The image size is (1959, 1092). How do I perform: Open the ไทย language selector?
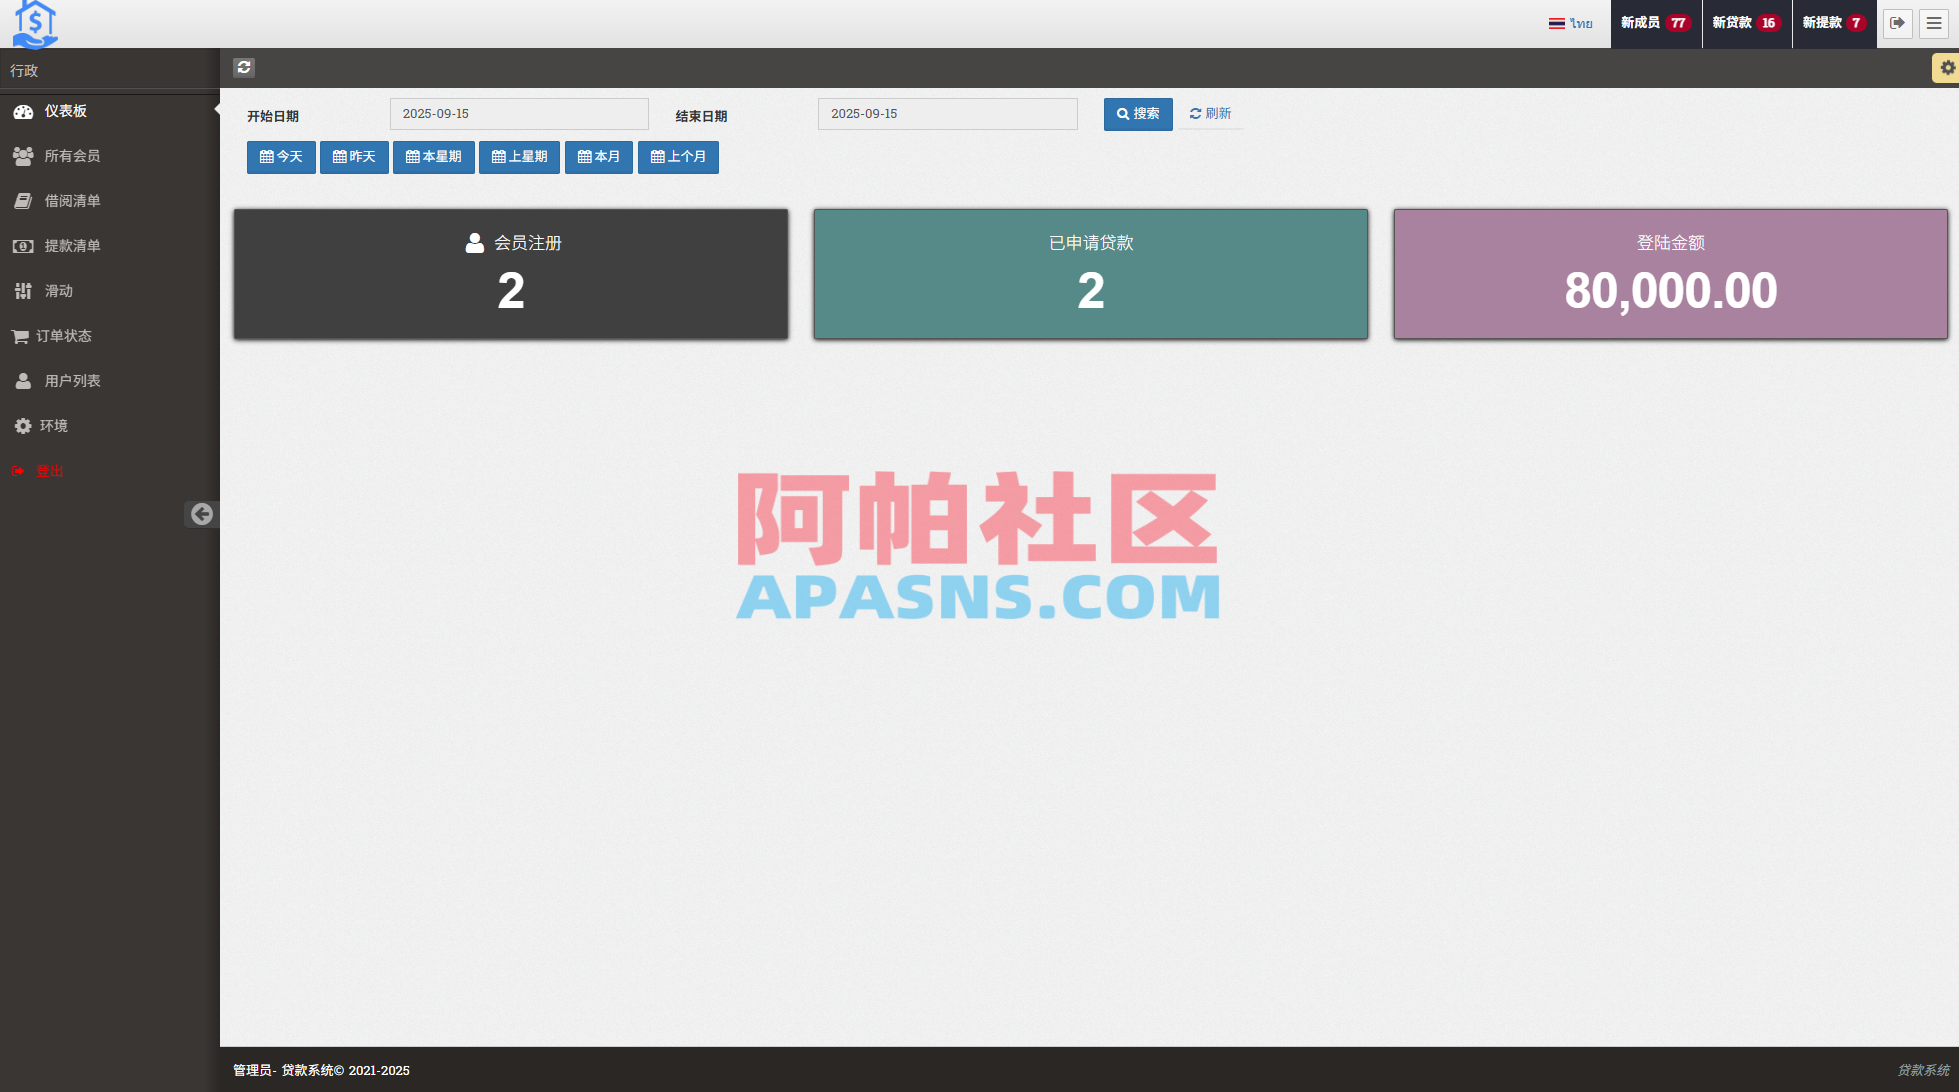coord(1571,23)
